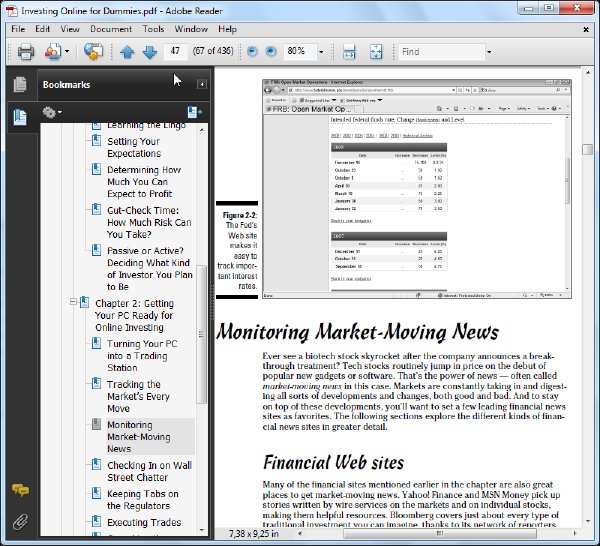Select bookmark Determining How Much You Can Expect
The image size is (600, 546).
[144, 182]
